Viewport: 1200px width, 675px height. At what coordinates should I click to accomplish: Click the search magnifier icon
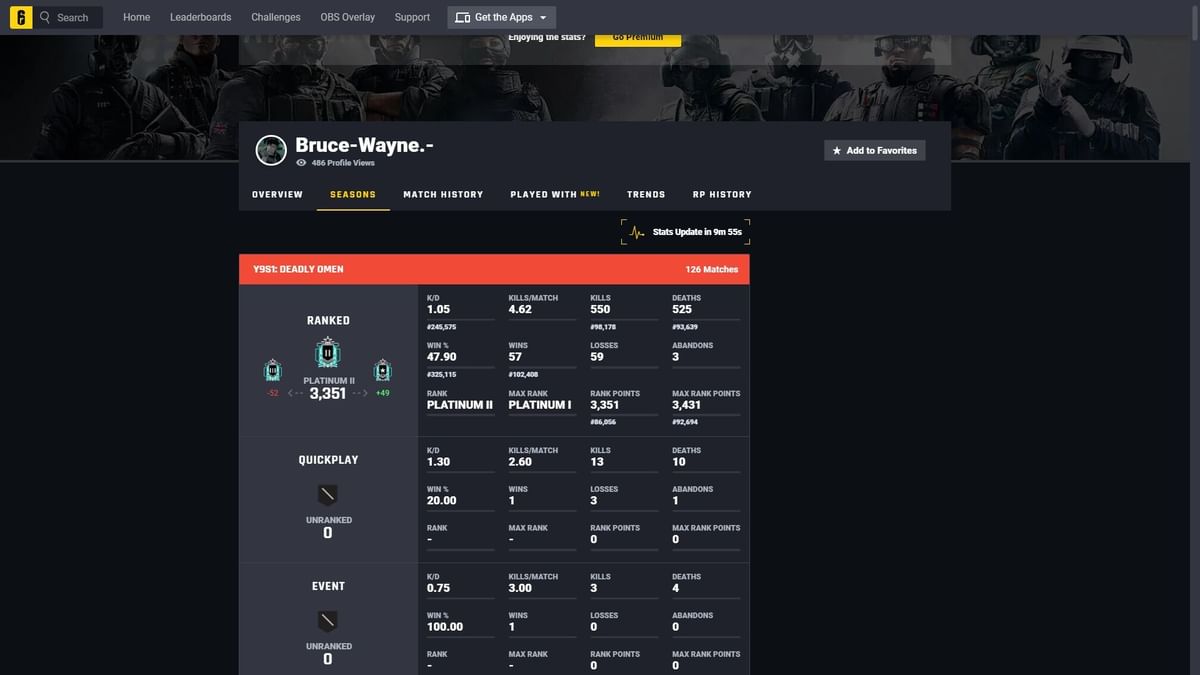click(x=44, y=17)
